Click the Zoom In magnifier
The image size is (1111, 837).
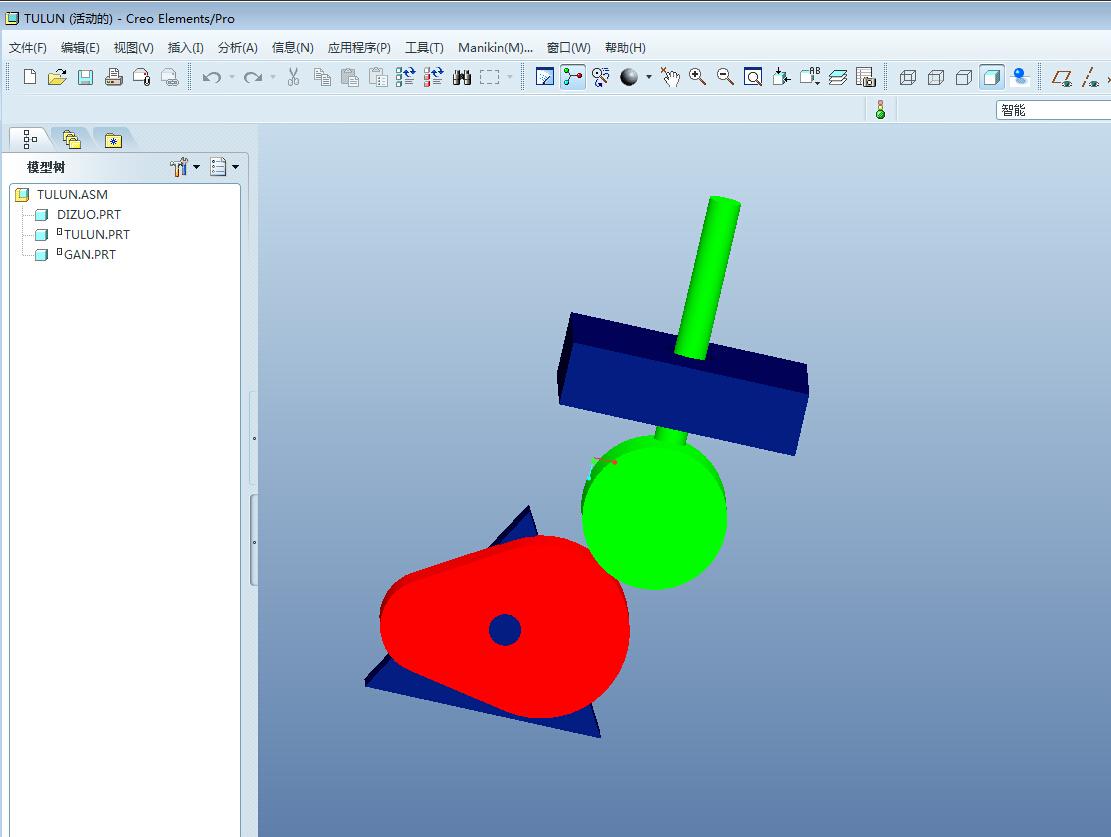[697, 77]
